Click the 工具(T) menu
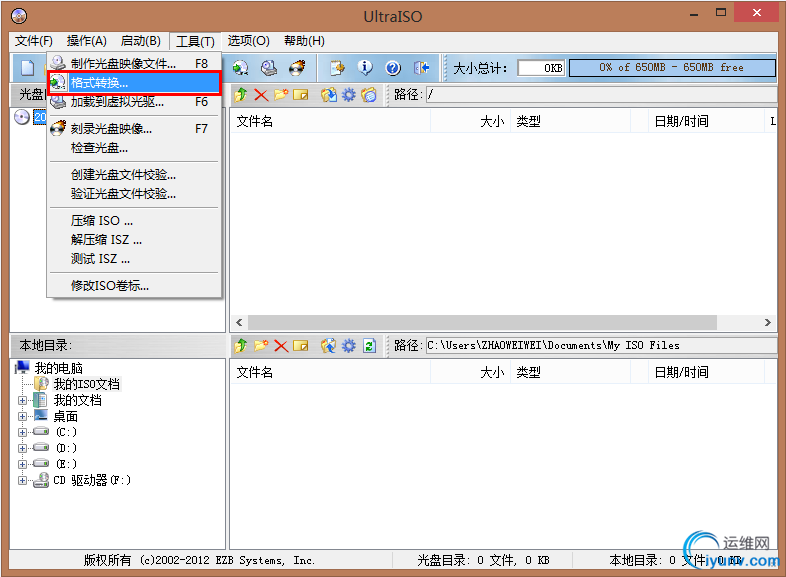 point(195,41)
